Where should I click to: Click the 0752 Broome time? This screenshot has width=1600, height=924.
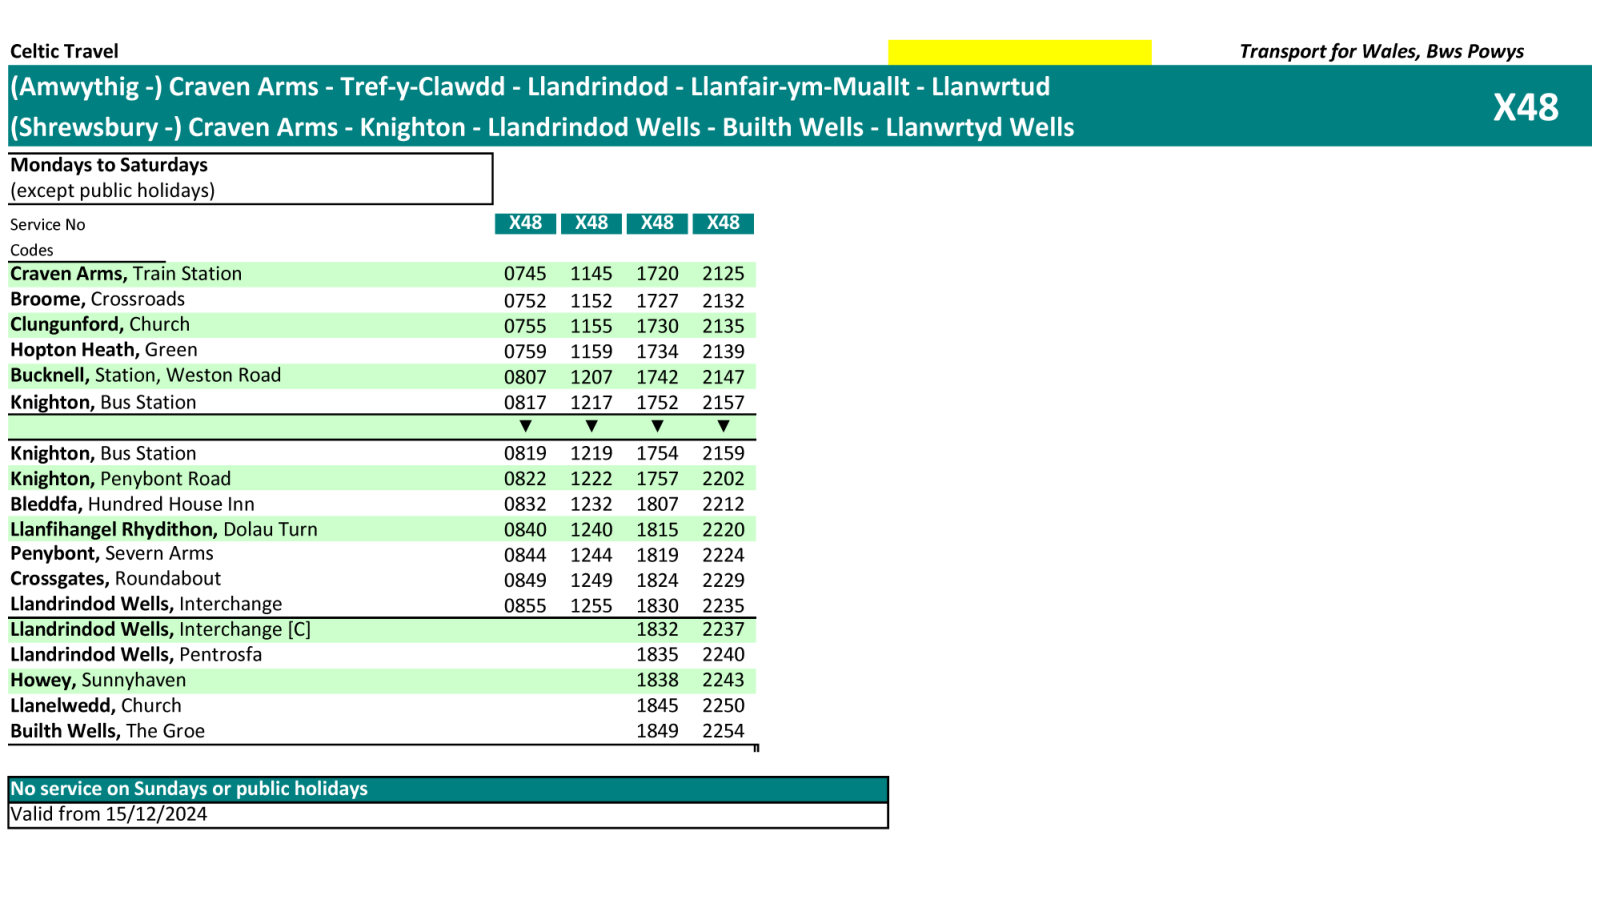(525, 301)
